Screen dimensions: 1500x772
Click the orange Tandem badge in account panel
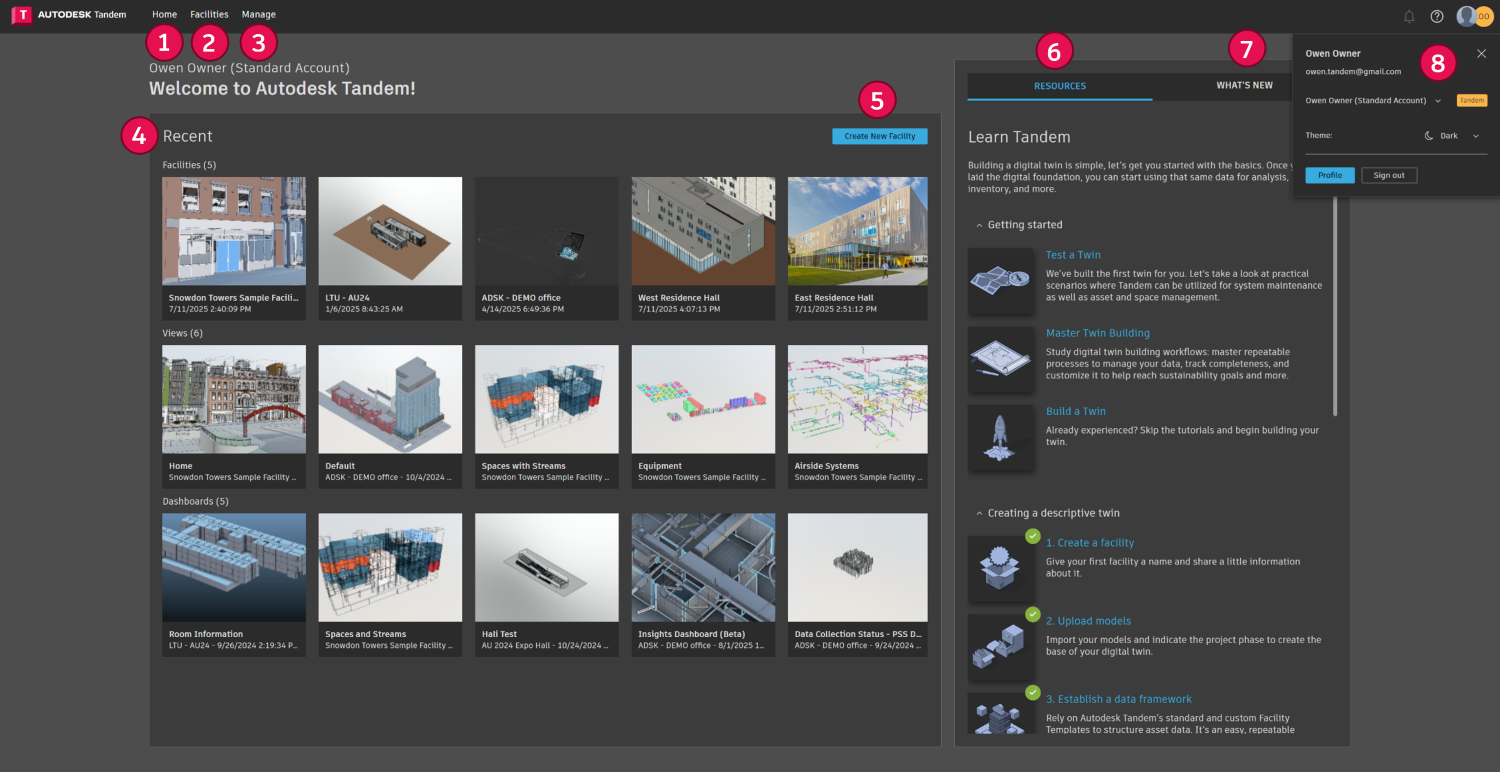point(1472,100)
